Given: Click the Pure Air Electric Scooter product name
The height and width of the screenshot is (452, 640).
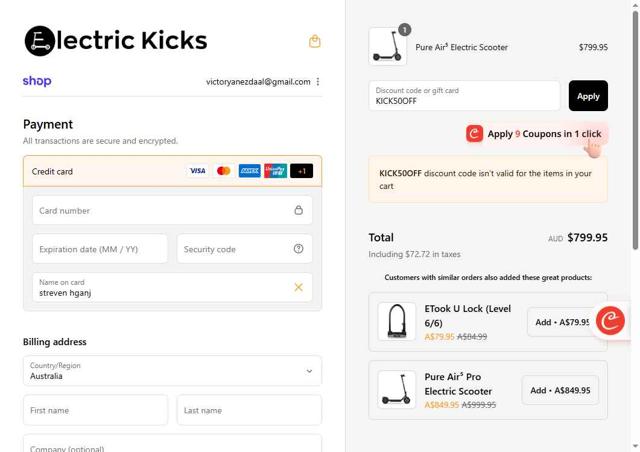Looking at the screenshot, I should pos(461,47).
